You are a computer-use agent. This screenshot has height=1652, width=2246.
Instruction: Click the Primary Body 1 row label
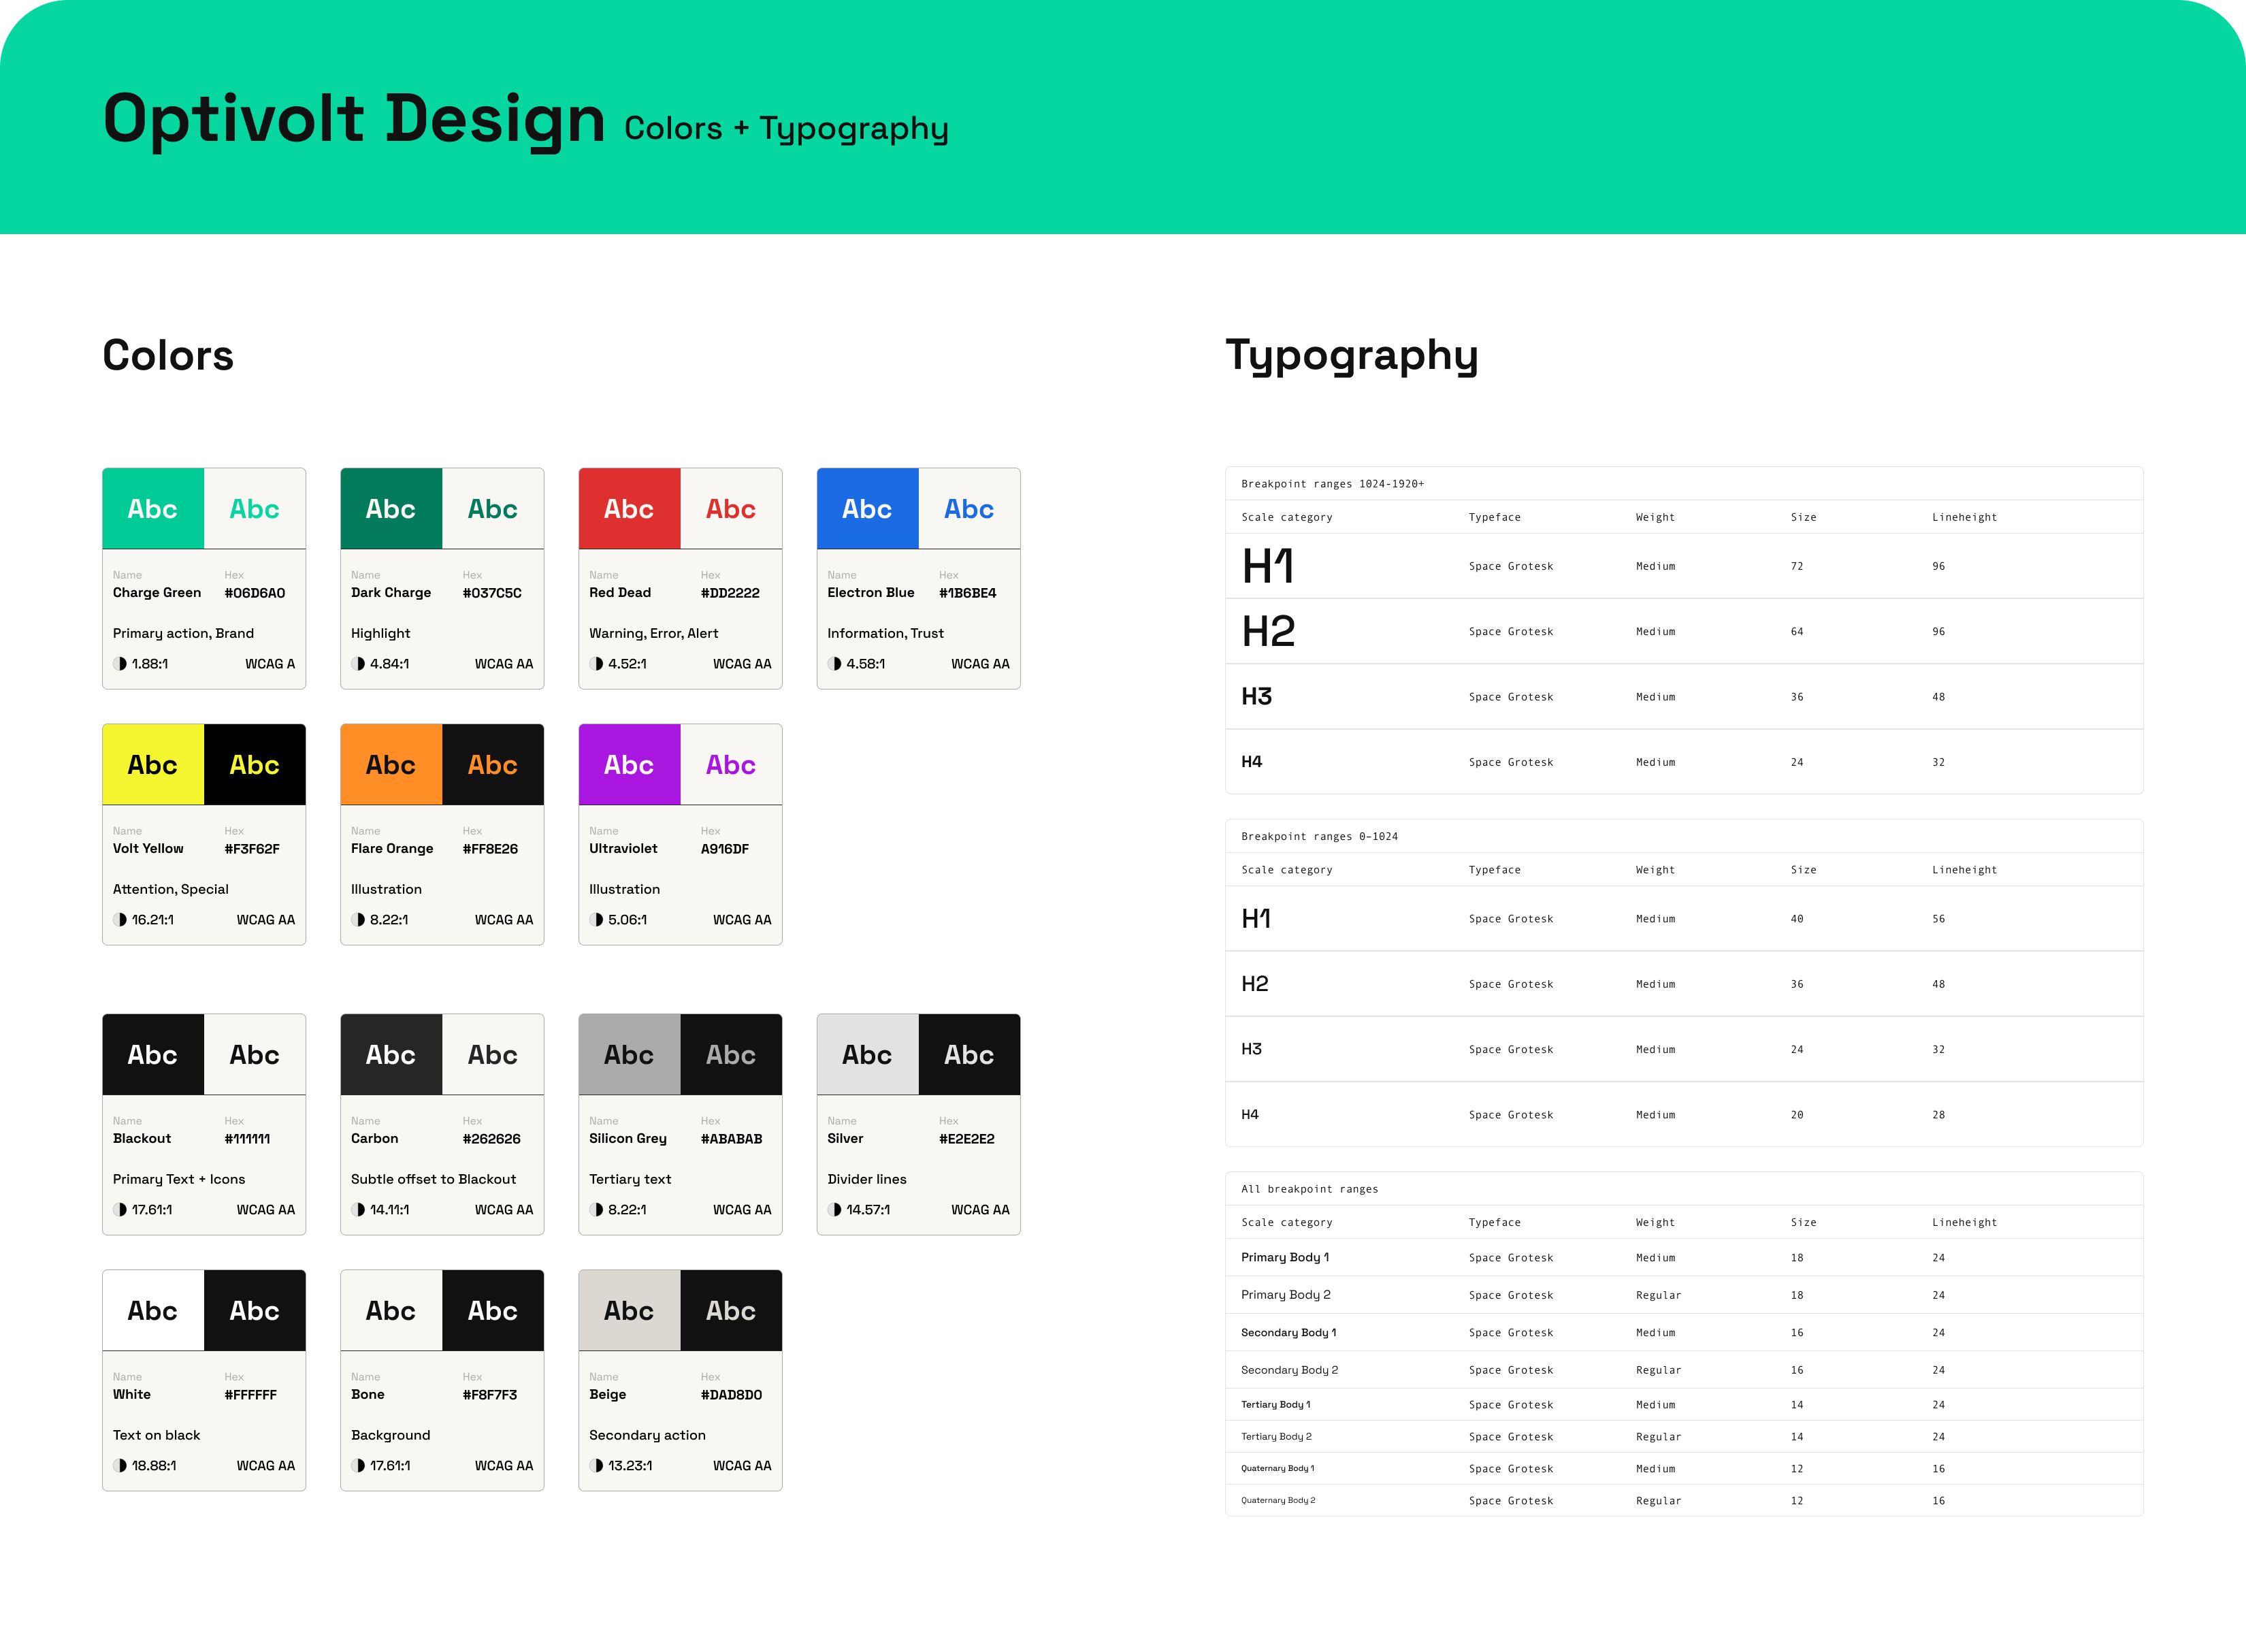coord(1284,1258)
